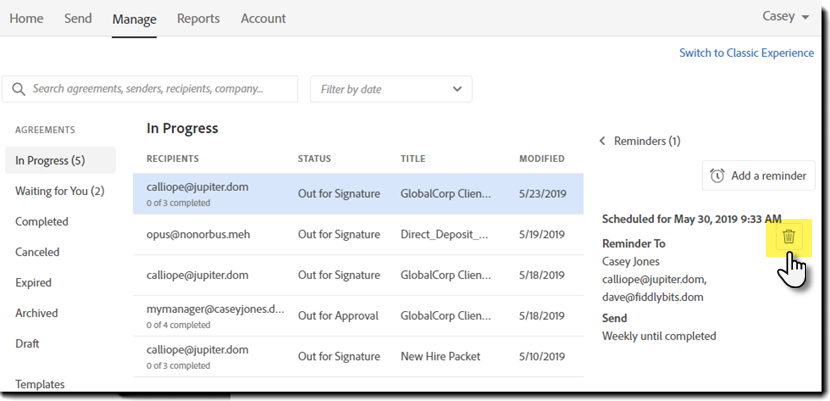Open the Casey user account dropdown
Screen dimensions: 830x401
786,17
